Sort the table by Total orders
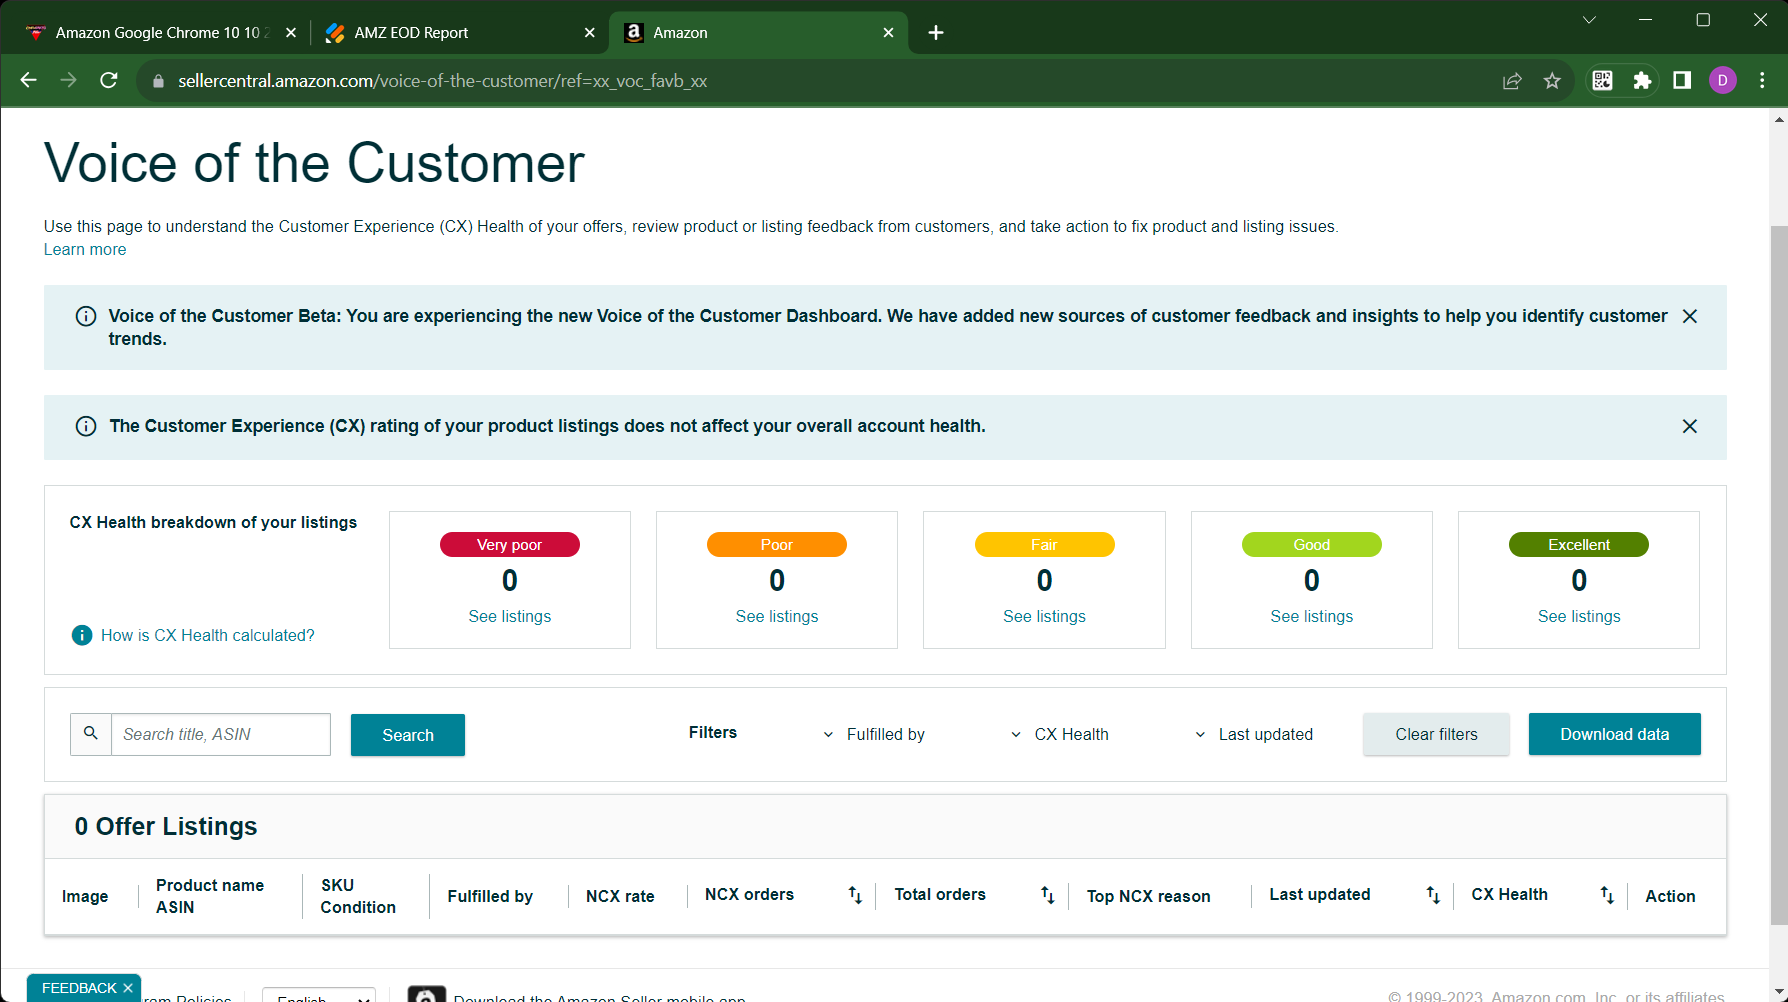This screenshot has height=1002, width=1788. point(1048,895)
